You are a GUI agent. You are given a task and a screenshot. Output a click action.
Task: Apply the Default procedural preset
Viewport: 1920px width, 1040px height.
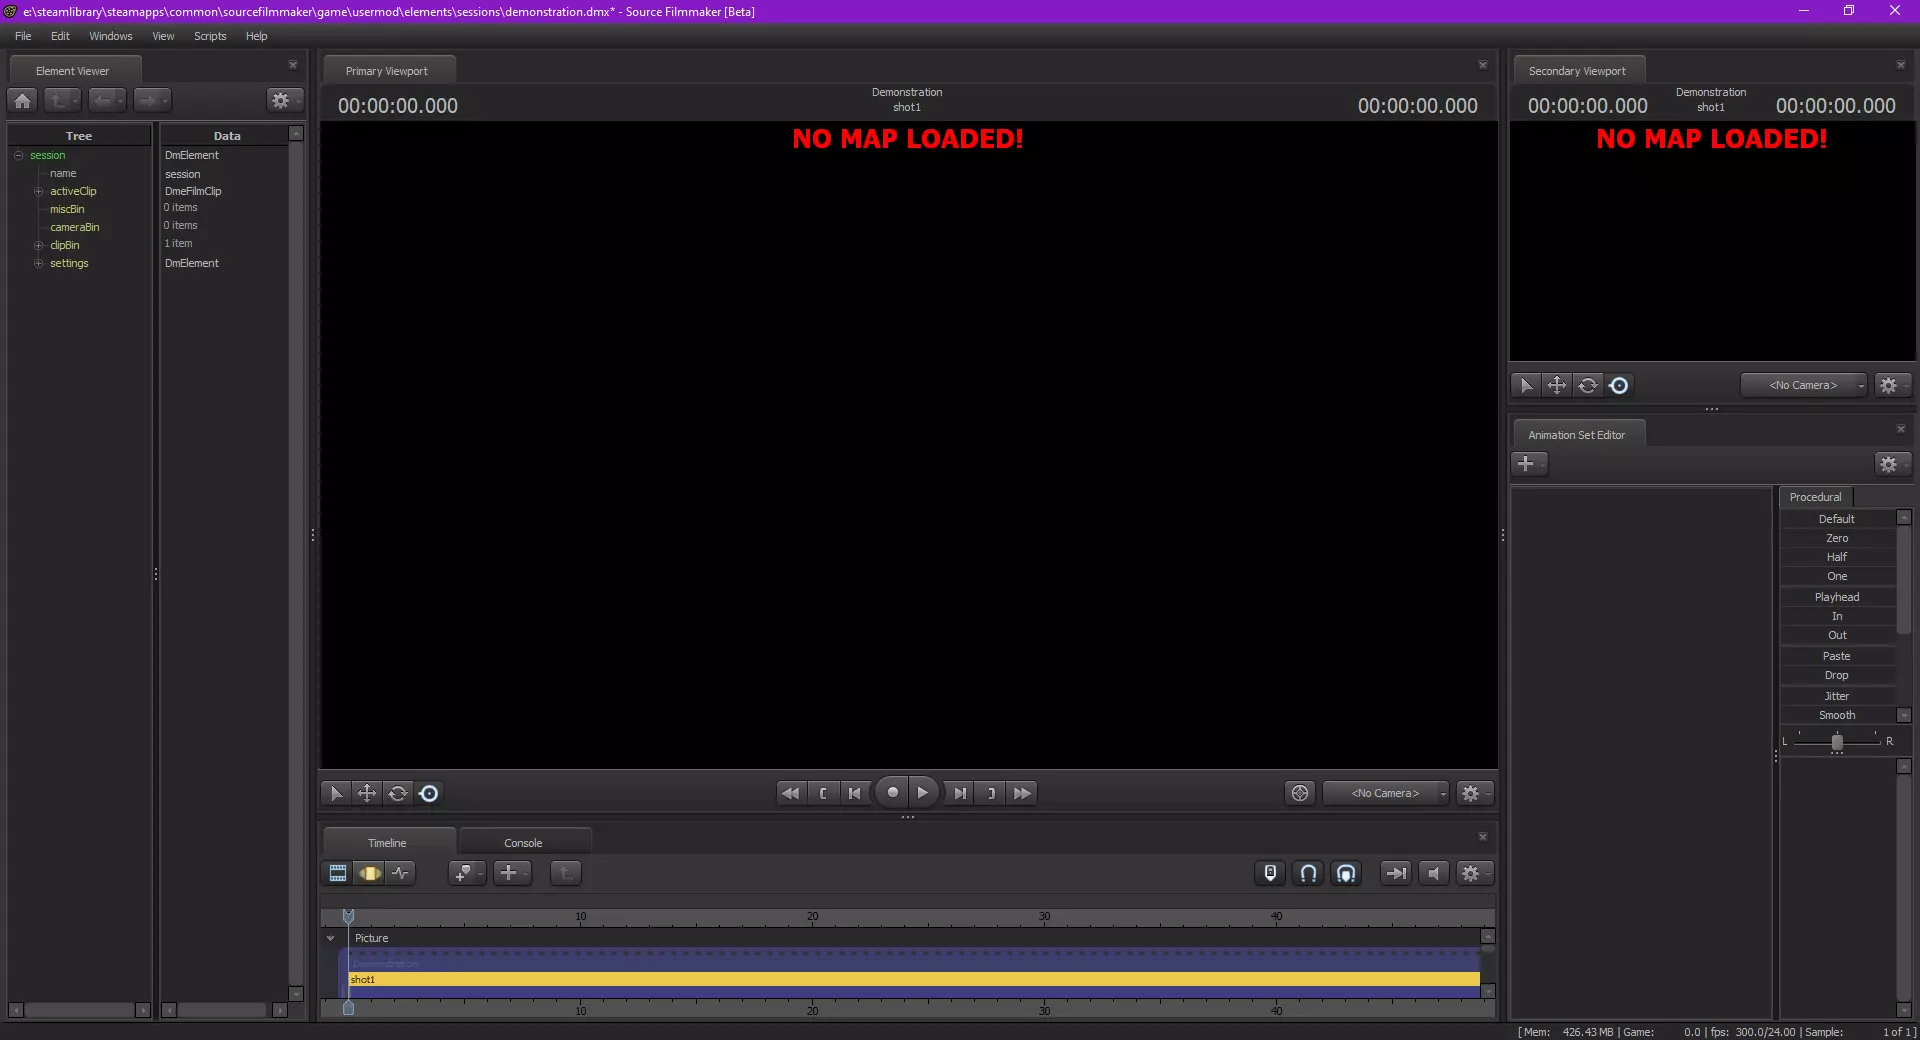[x=1837, y=519]
